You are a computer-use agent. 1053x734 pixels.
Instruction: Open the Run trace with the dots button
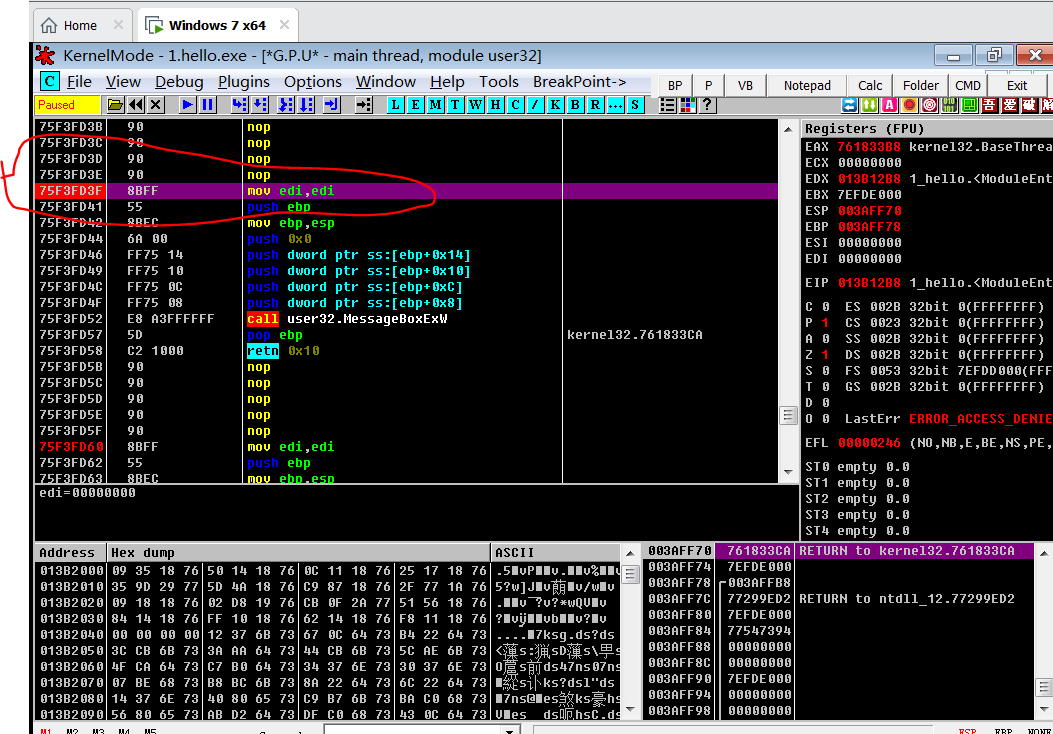coord(615,105)
